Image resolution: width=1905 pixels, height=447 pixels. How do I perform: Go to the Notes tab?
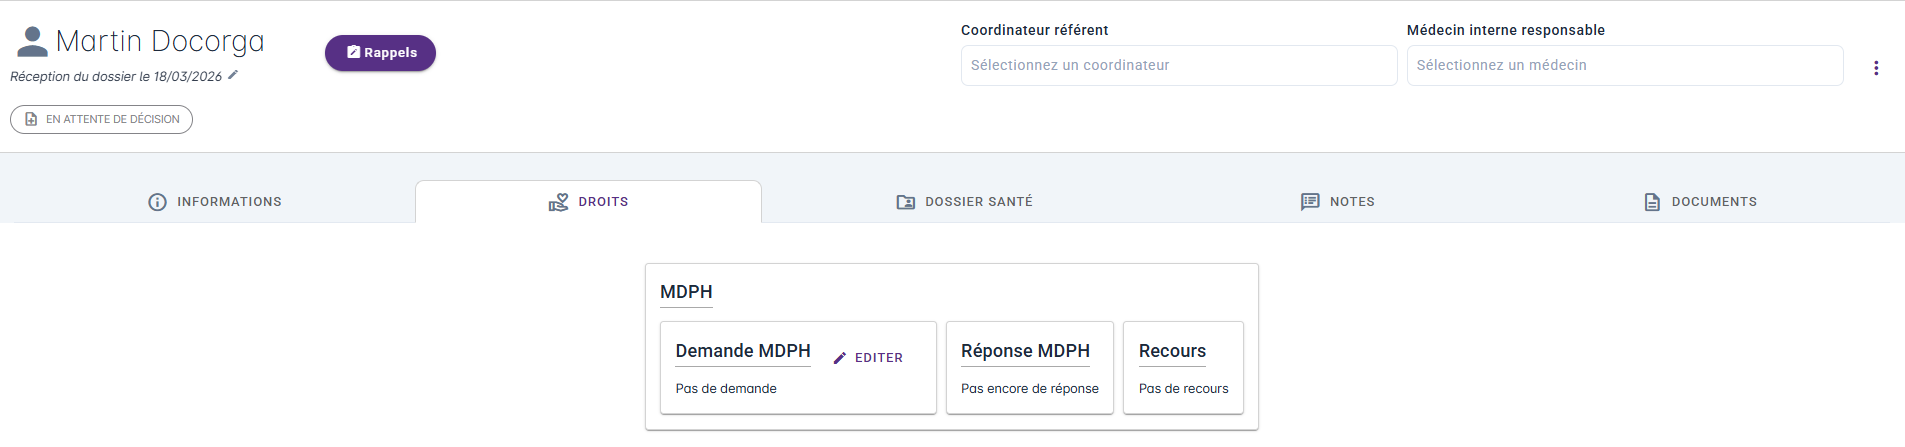point(1351,202)
